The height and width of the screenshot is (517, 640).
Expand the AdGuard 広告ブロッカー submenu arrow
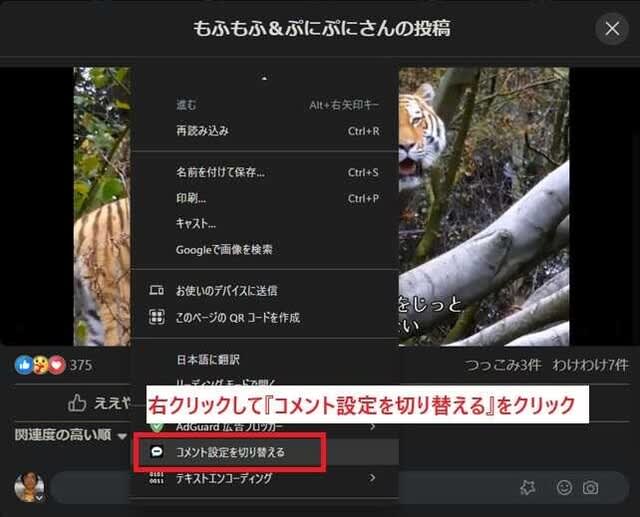[x=372, y=426]
